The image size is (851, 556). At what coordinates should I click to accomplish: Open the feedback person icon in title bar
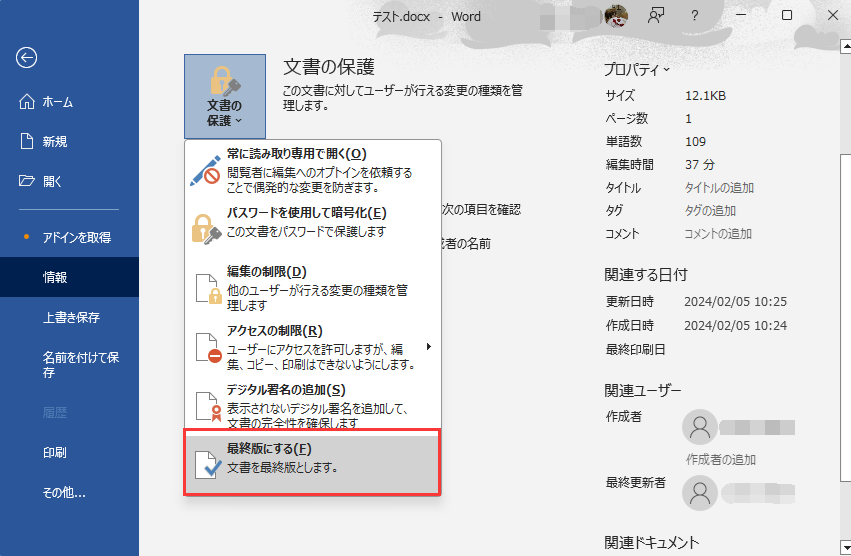[656, 16]
